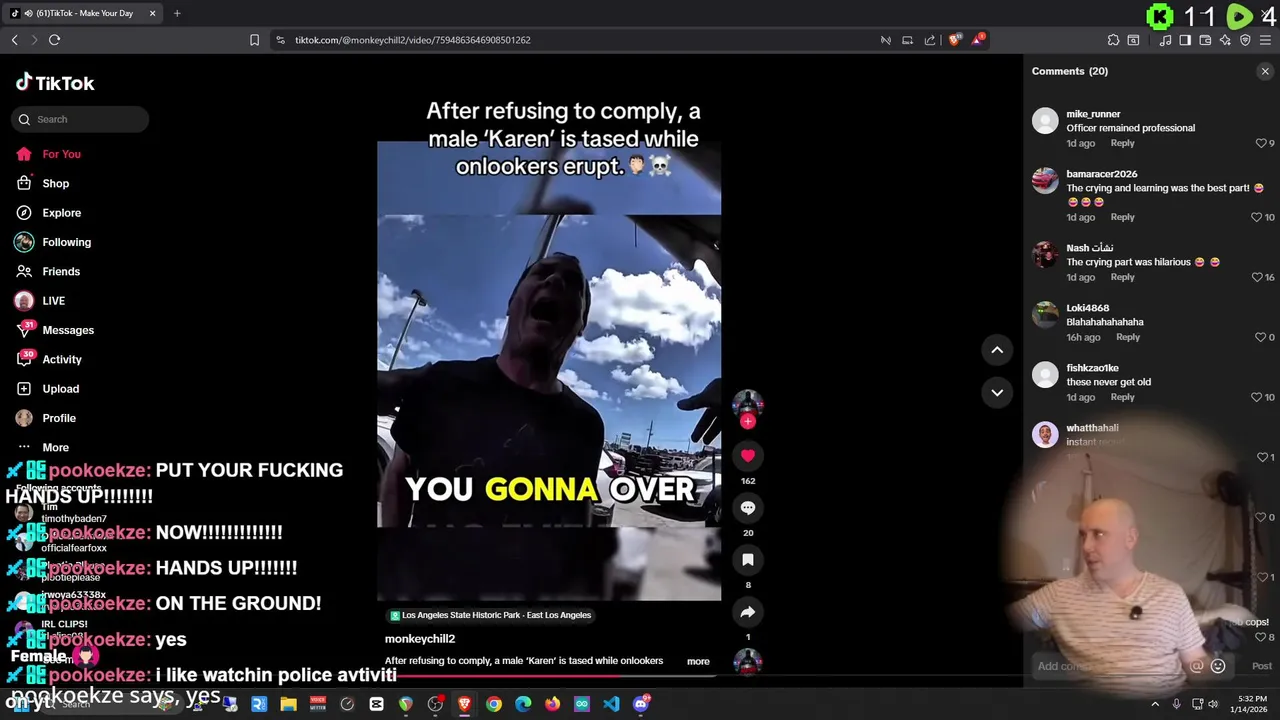Like Loki4868's comment
This screenshot has height=720, width=1280.
(x=1261, y=337)
